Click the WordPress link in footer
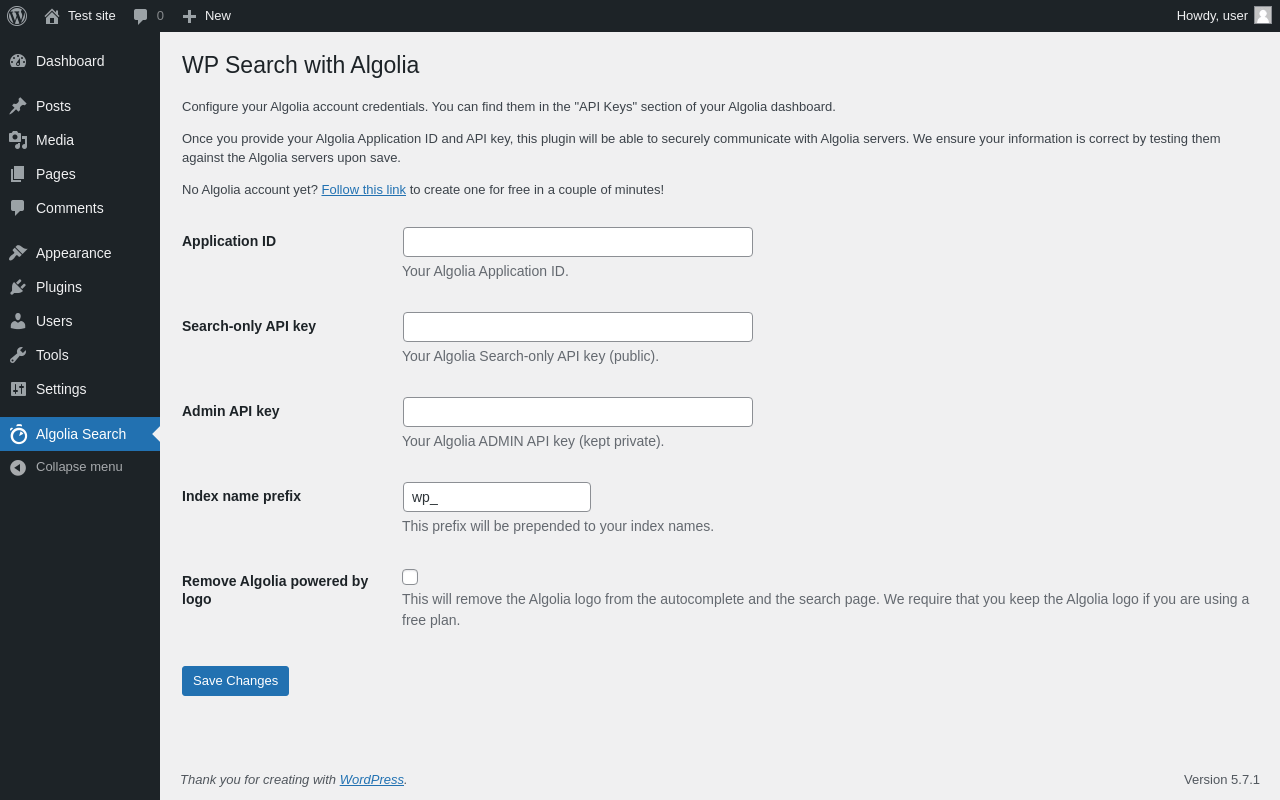Viewport: 1280px width, 800px height. pos(371,779)
